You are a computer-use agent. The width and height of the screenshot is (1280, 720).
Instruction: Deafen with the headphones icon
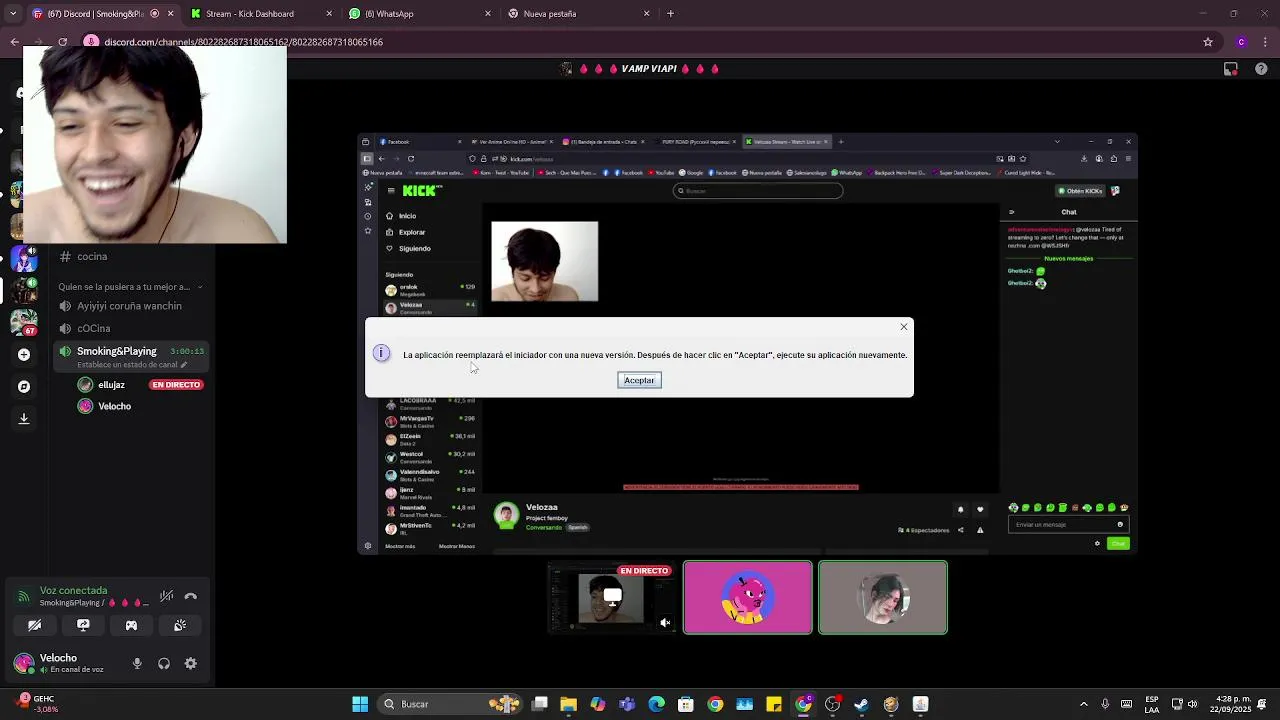(164, 663)
